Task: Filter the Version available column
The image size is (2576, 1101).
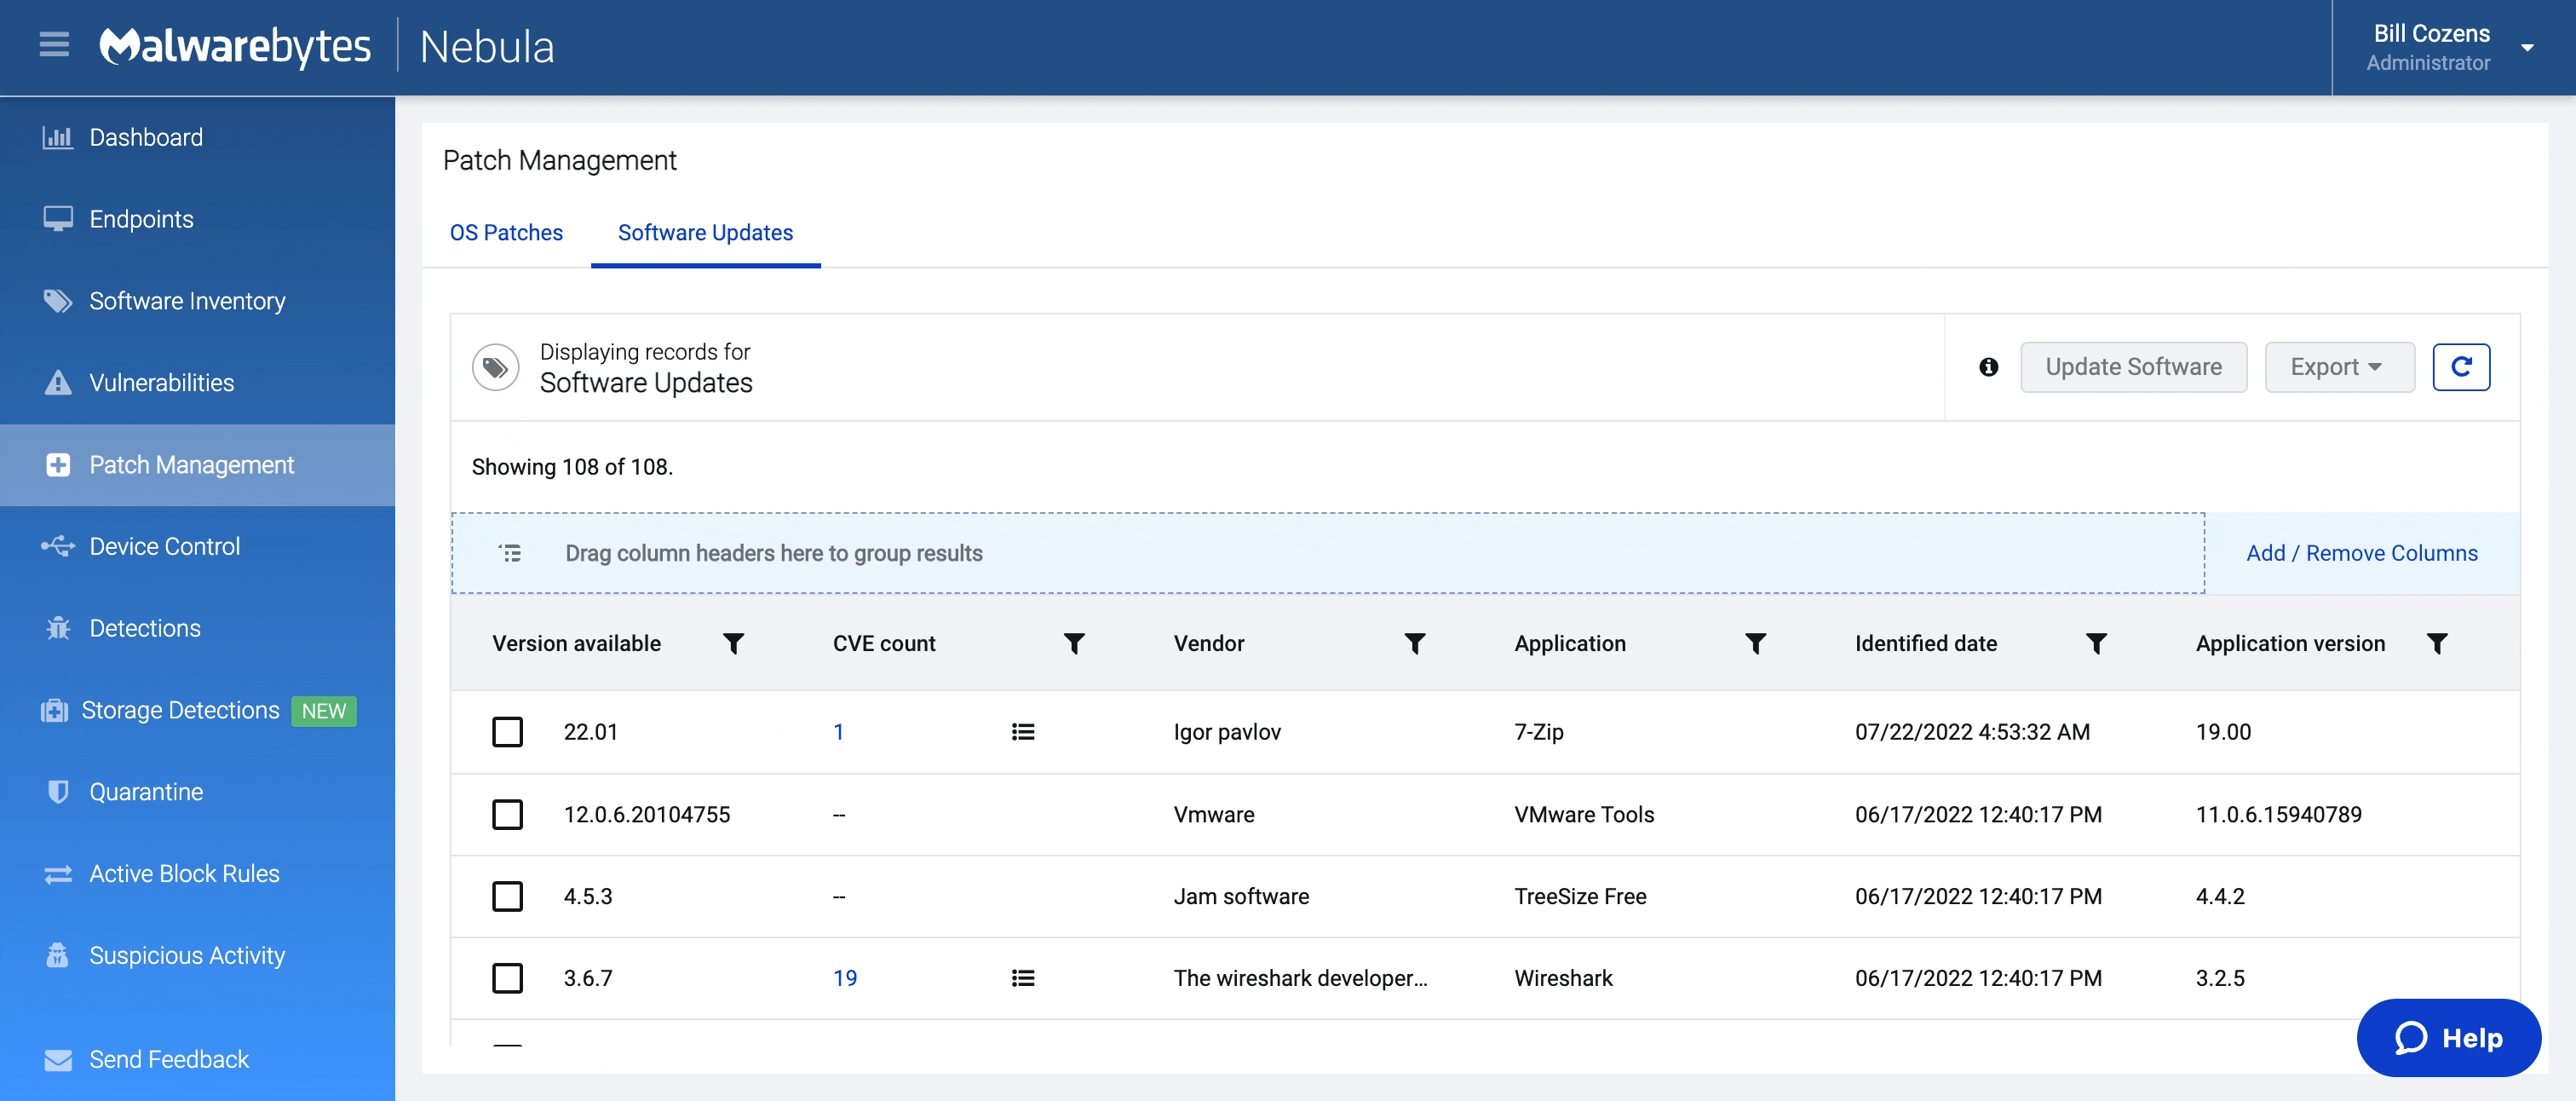Action: [x=733, y=643]
